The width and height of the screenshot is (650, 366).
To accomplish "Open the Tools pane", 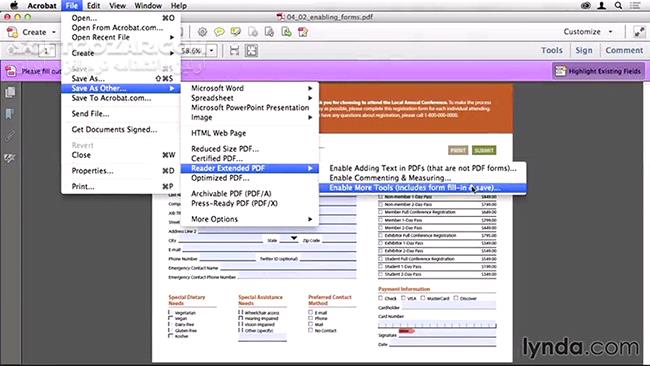I will click(552, 50).
